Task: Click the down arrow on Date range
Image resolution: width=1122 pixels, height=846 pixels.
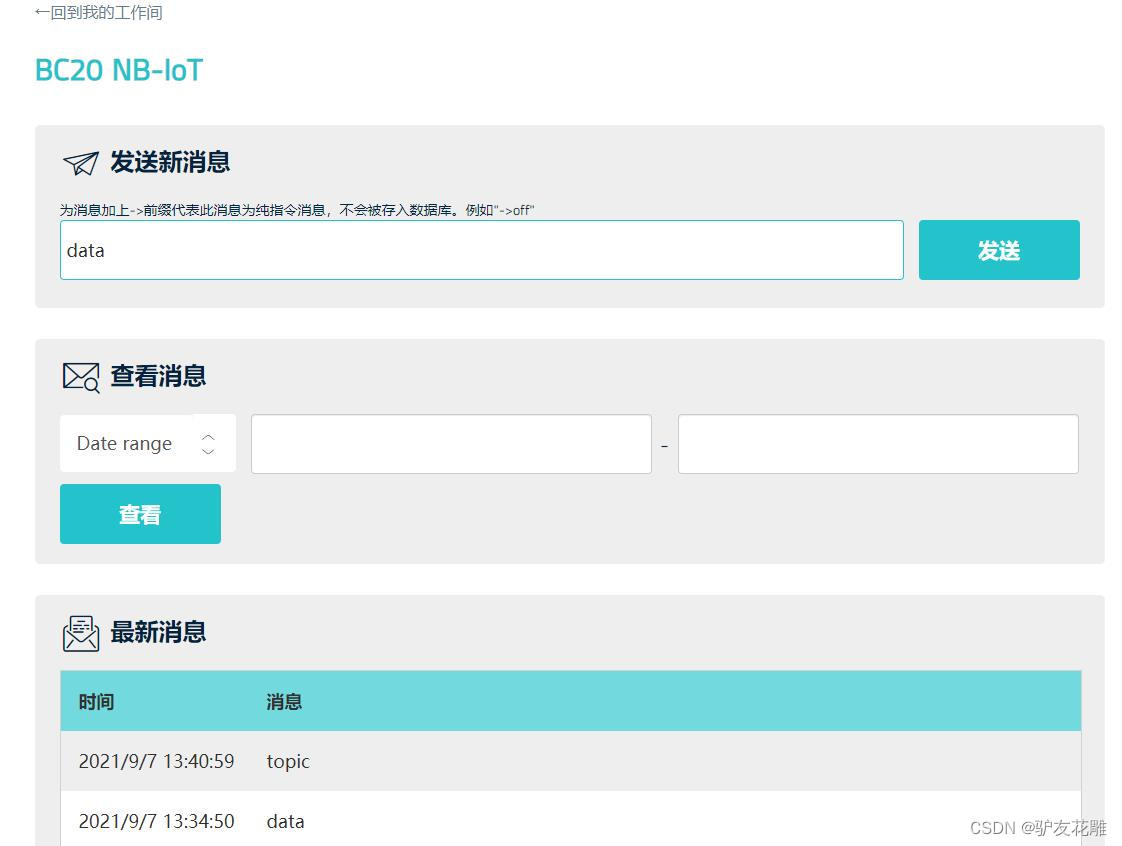Action: click(x=207, y=450)
